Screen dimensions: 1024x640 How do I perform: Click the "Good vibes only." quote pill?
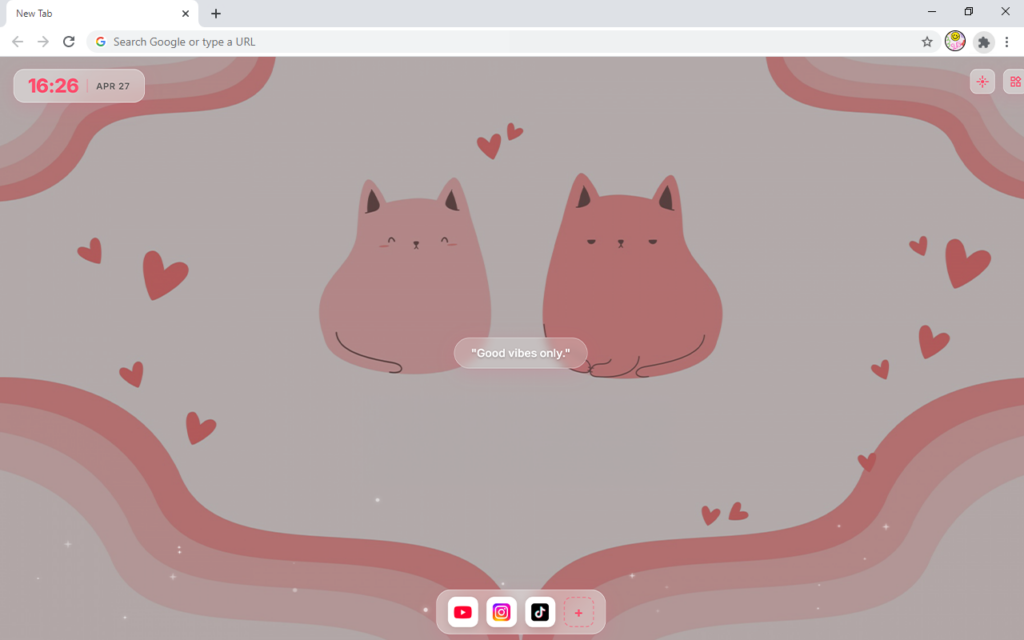point(520,353)
